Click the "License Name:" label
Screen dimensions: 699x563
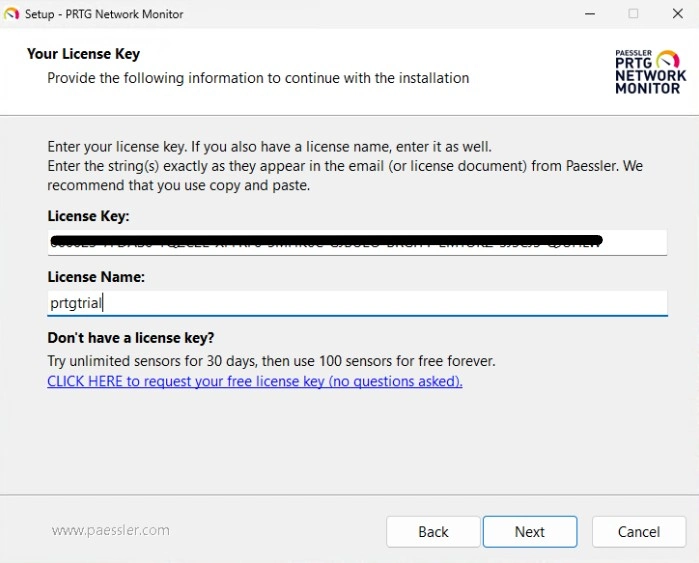click(x=96, y=276)
